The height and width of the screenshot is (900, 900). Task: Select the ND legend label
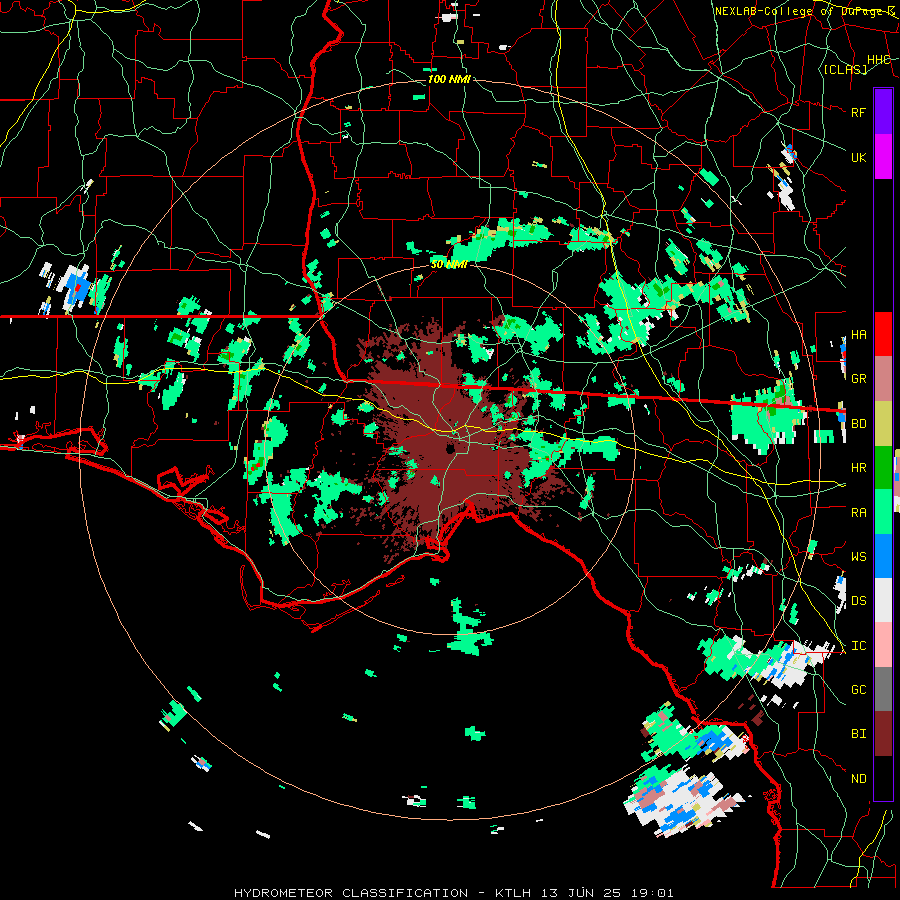(858, 779)
